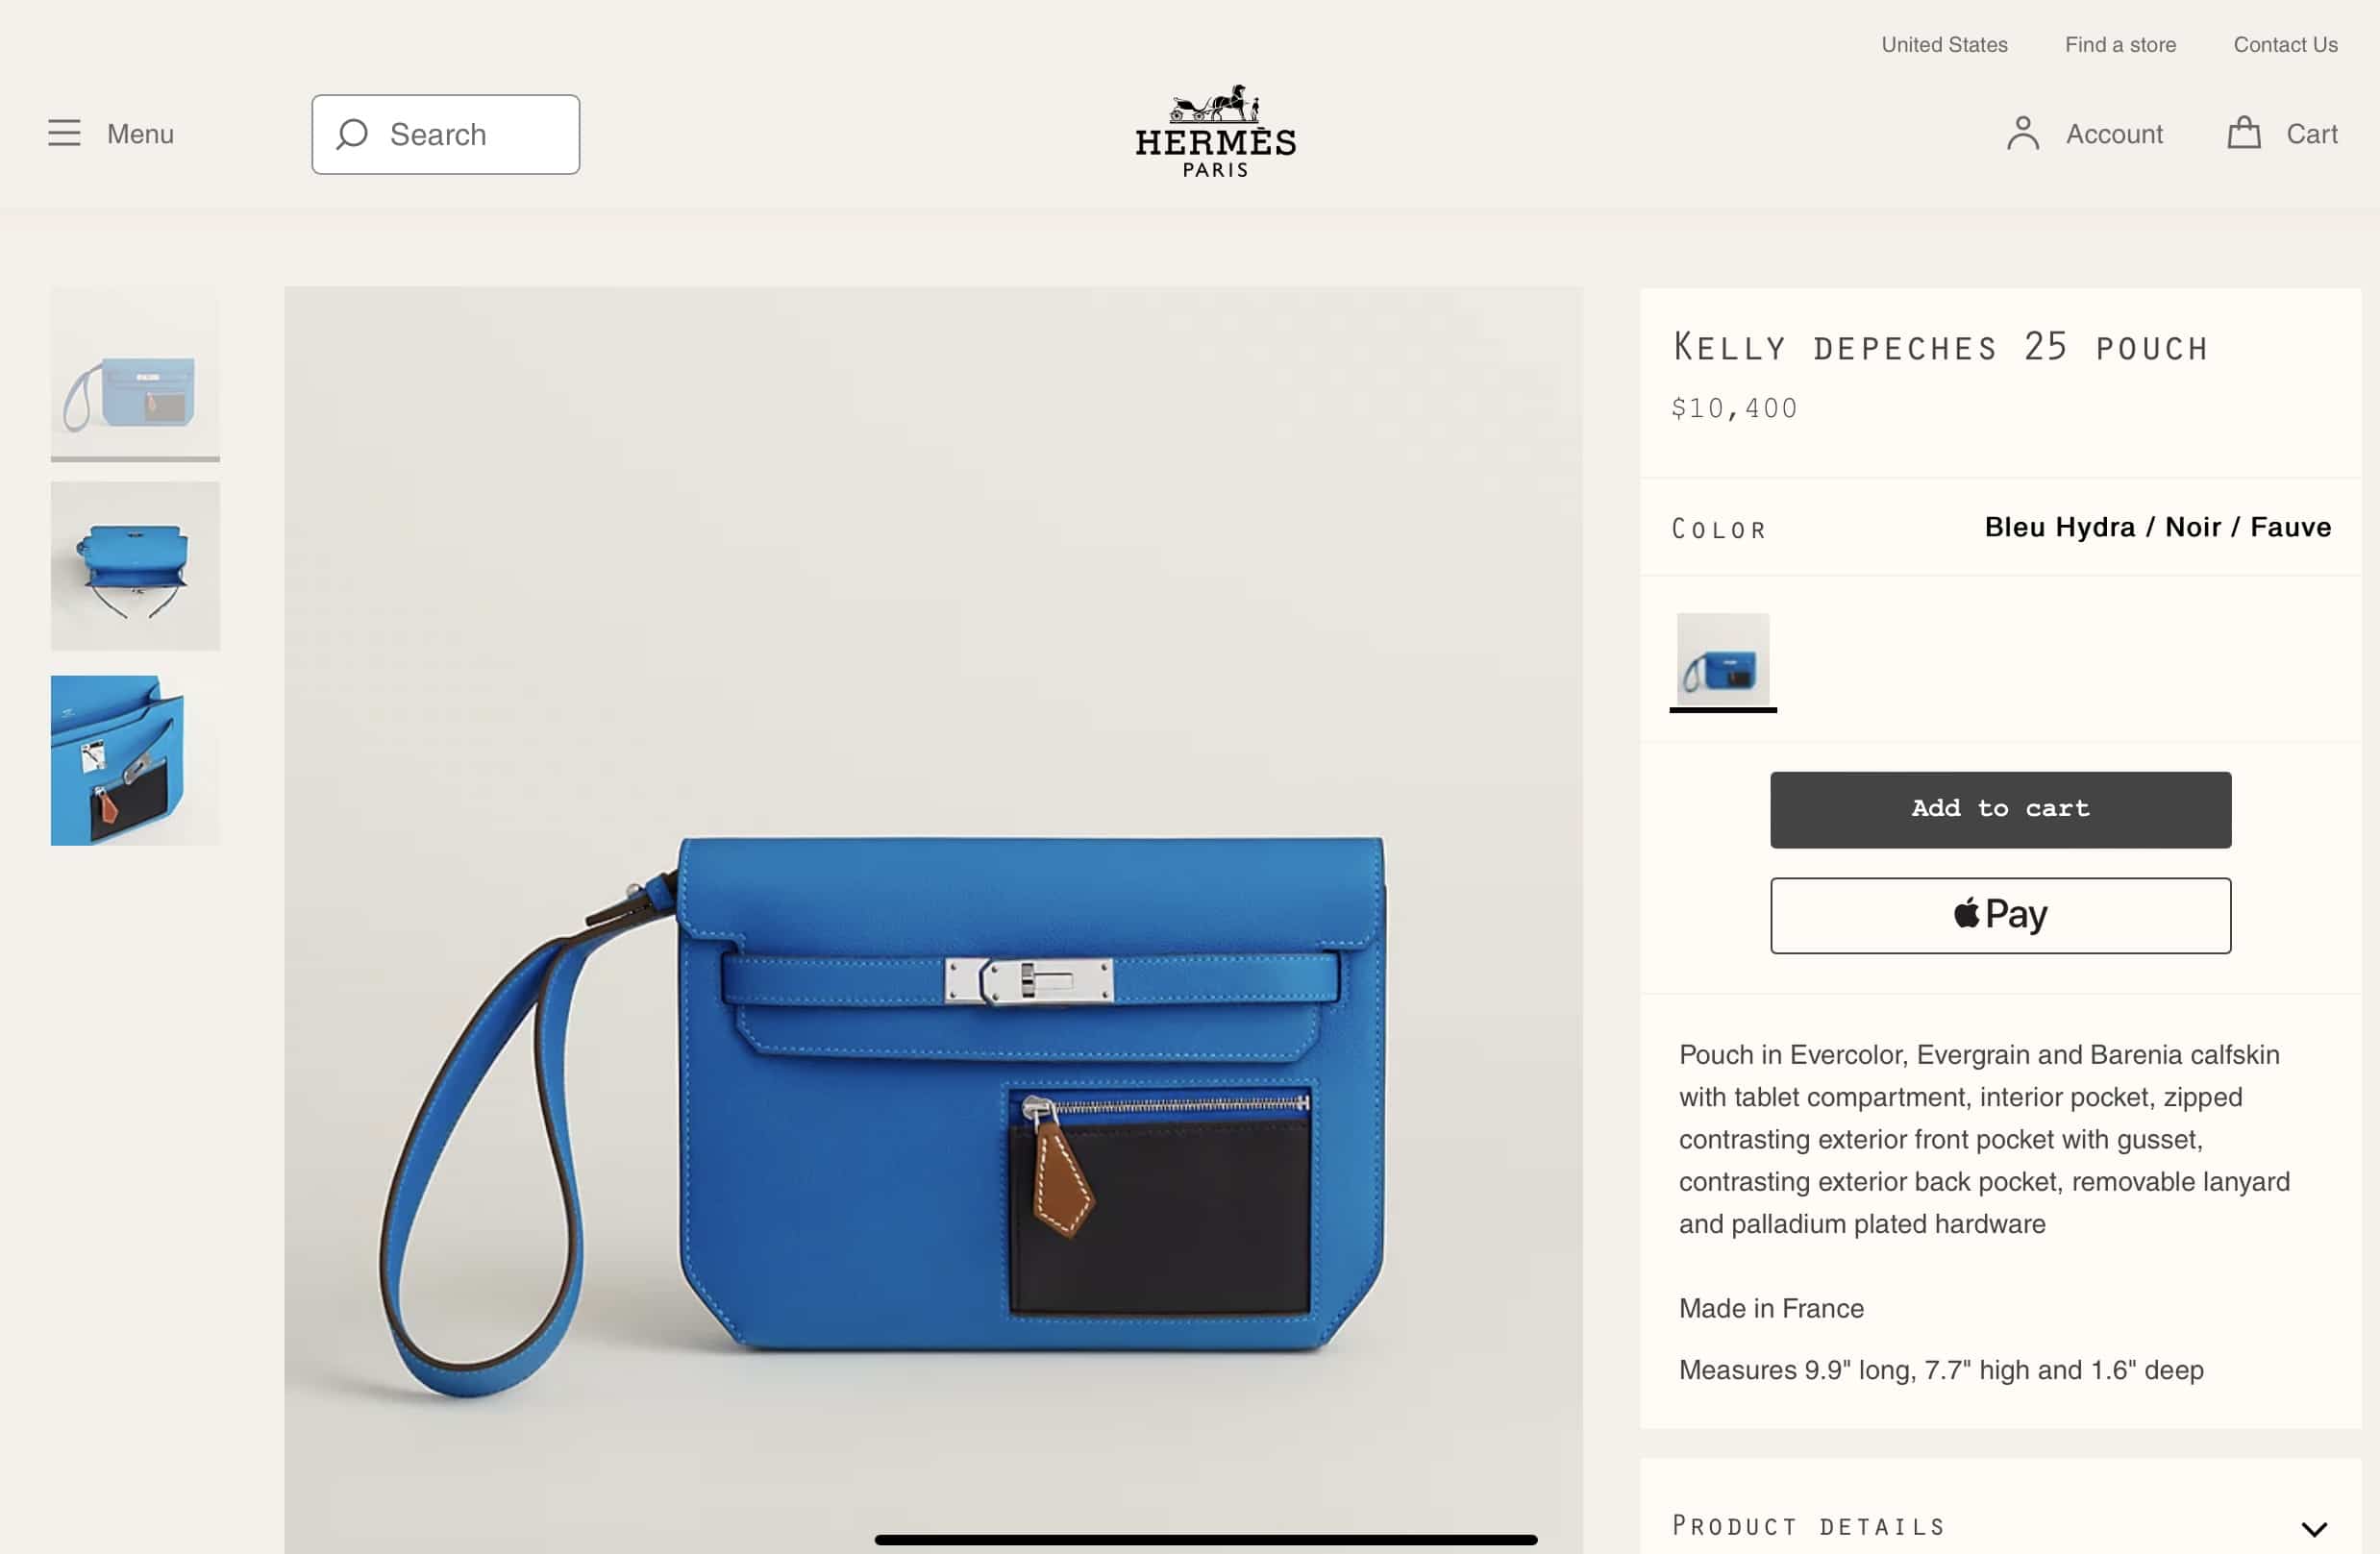Click the magnifier icon in Search
This screenshot has width=2380, height=1554.
click(352, 134)
